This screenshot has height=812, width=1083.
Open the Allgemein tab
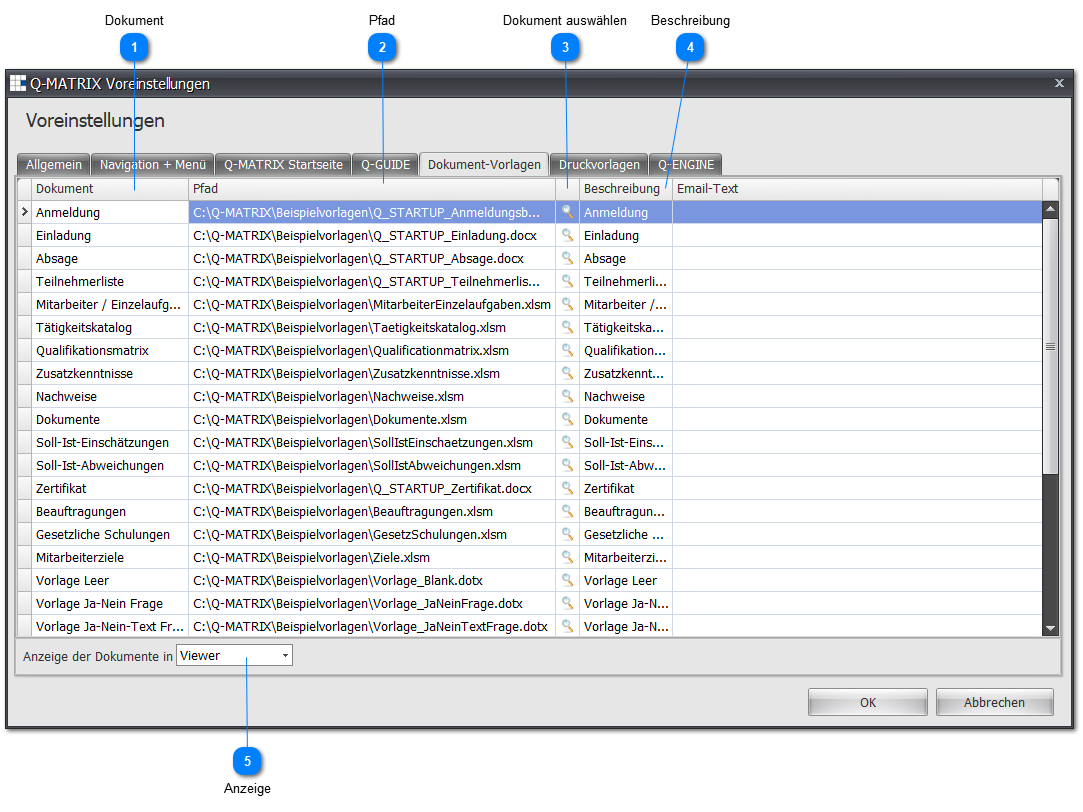click(x=54, y=164)
